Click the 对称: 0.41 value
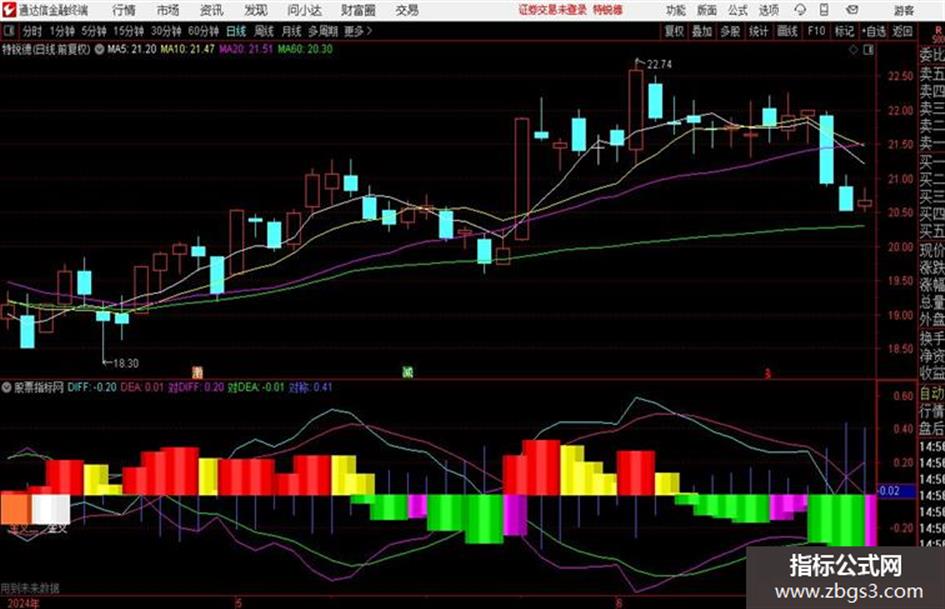The height and width of the screenshot is (609, 945). [310, 387]
